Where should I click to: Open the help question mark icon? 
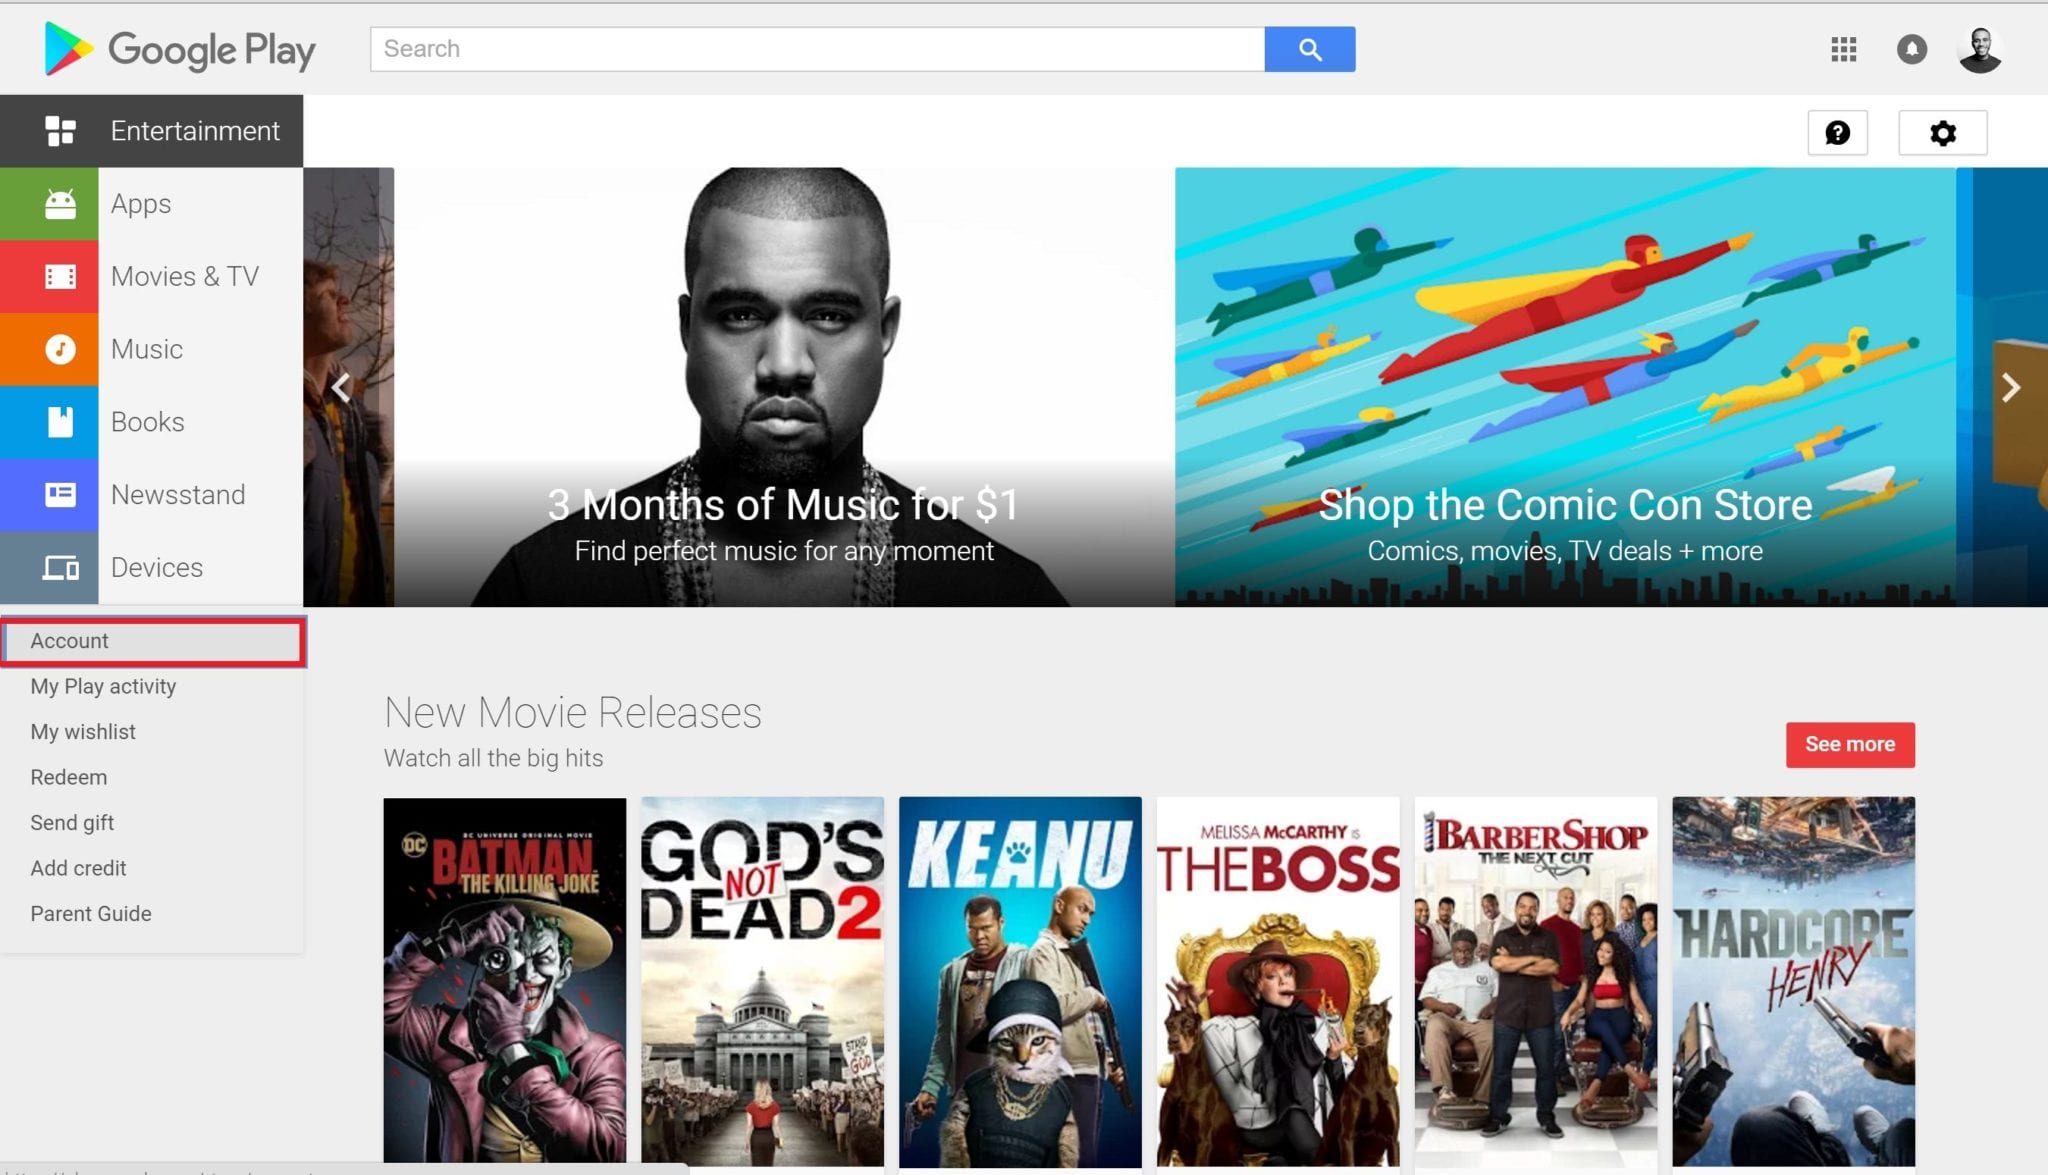point(1838,131)
